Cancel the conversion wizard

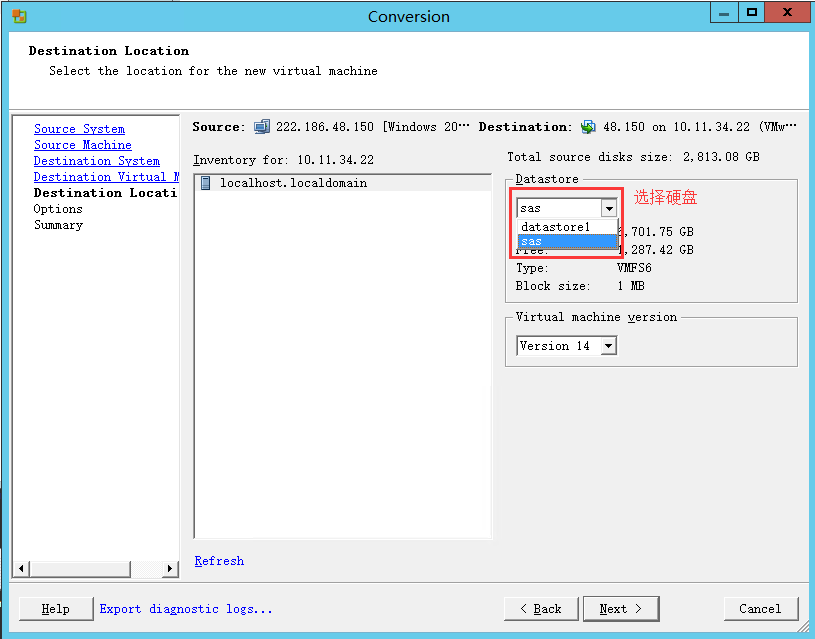pyautogui.click(x=761, y=609)
